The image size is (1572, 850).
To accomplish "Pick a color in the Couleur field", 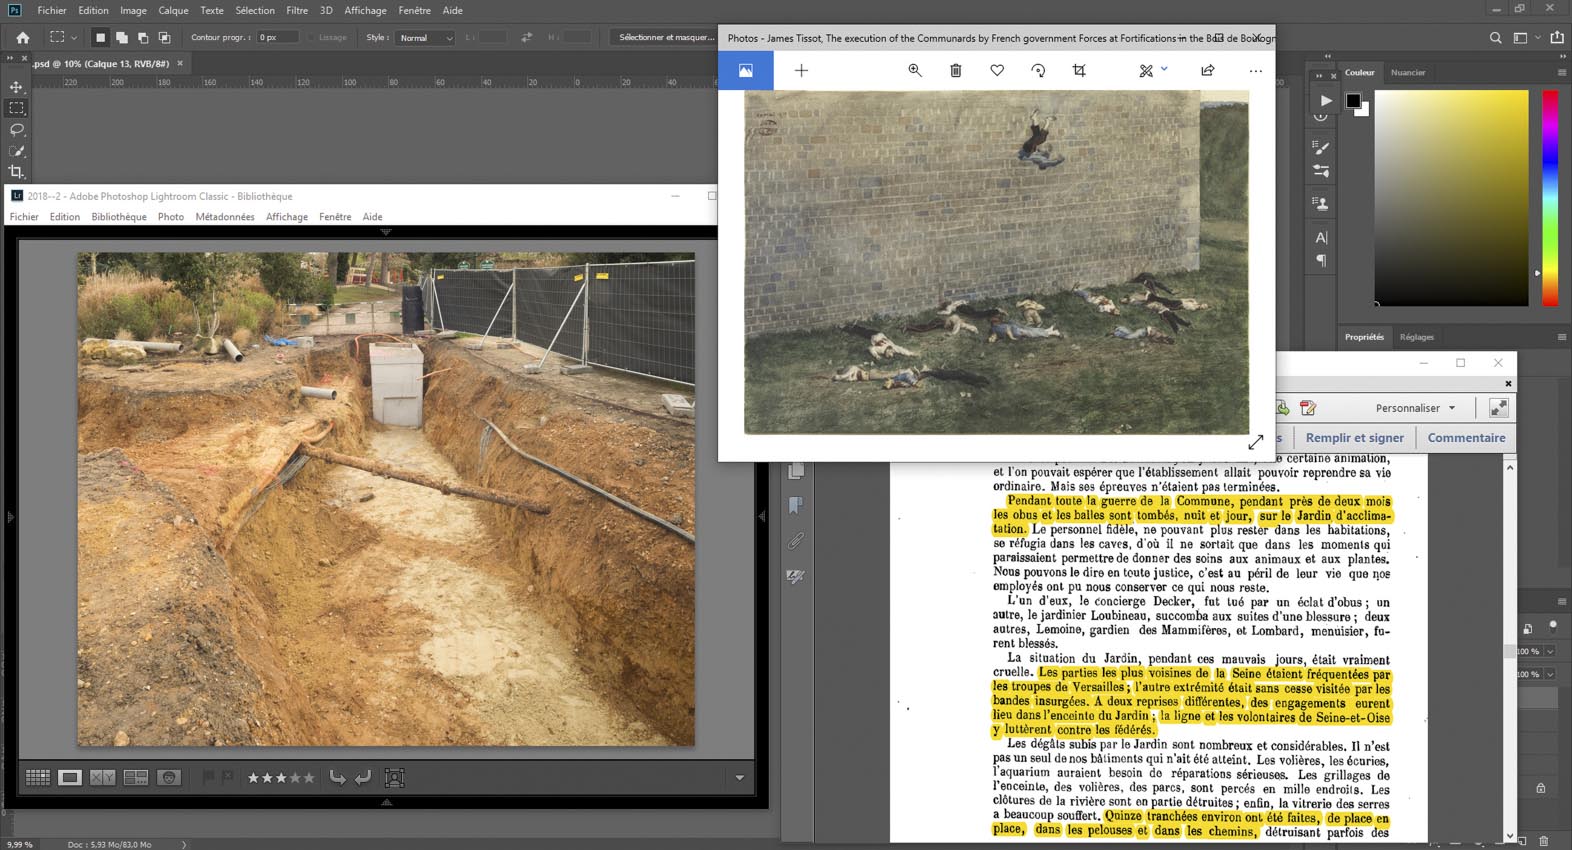I will coord(1451,198).
